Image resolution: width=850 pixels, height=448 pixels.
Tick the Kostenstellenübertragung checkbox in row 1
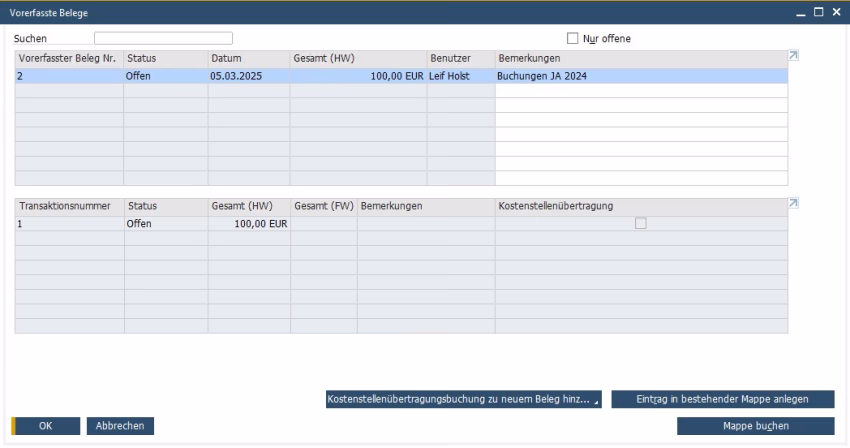pyautogui.click(x=641, y=224)
